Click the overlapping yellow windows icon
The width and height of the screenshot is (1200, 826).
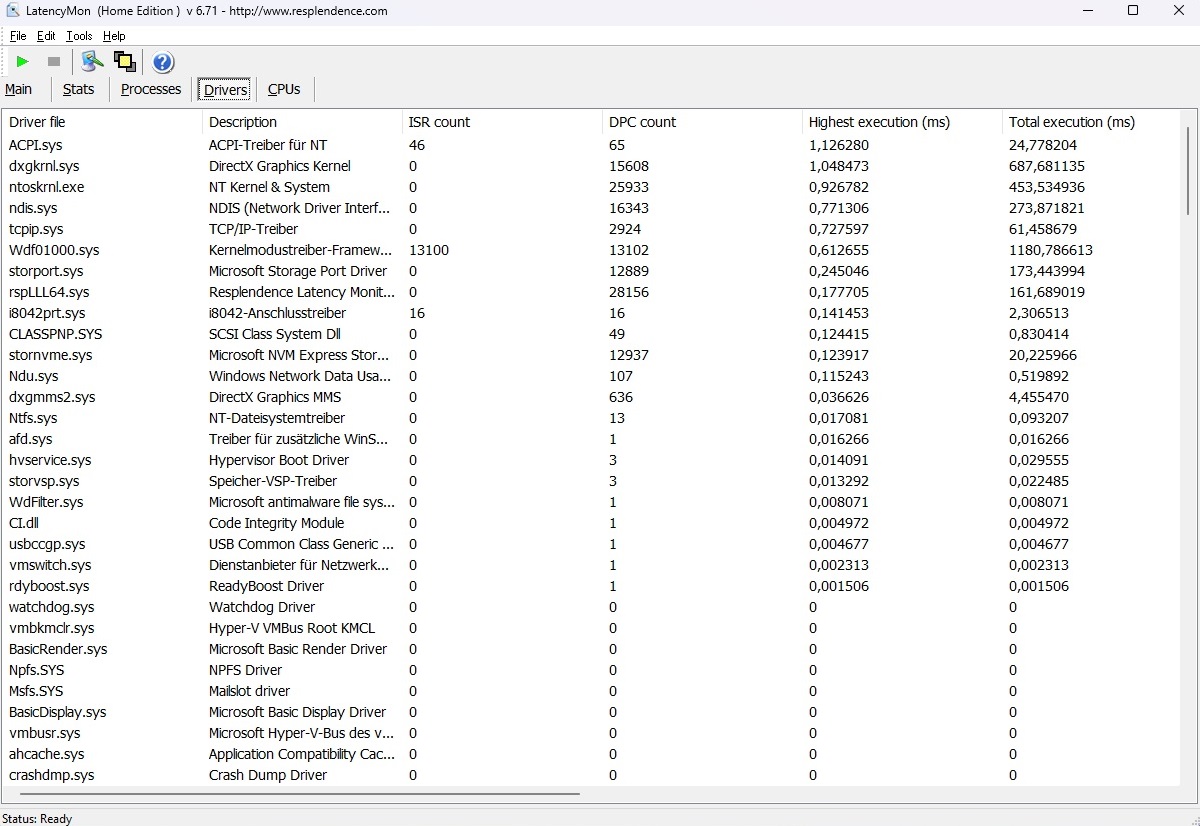(x=124, y=62)
